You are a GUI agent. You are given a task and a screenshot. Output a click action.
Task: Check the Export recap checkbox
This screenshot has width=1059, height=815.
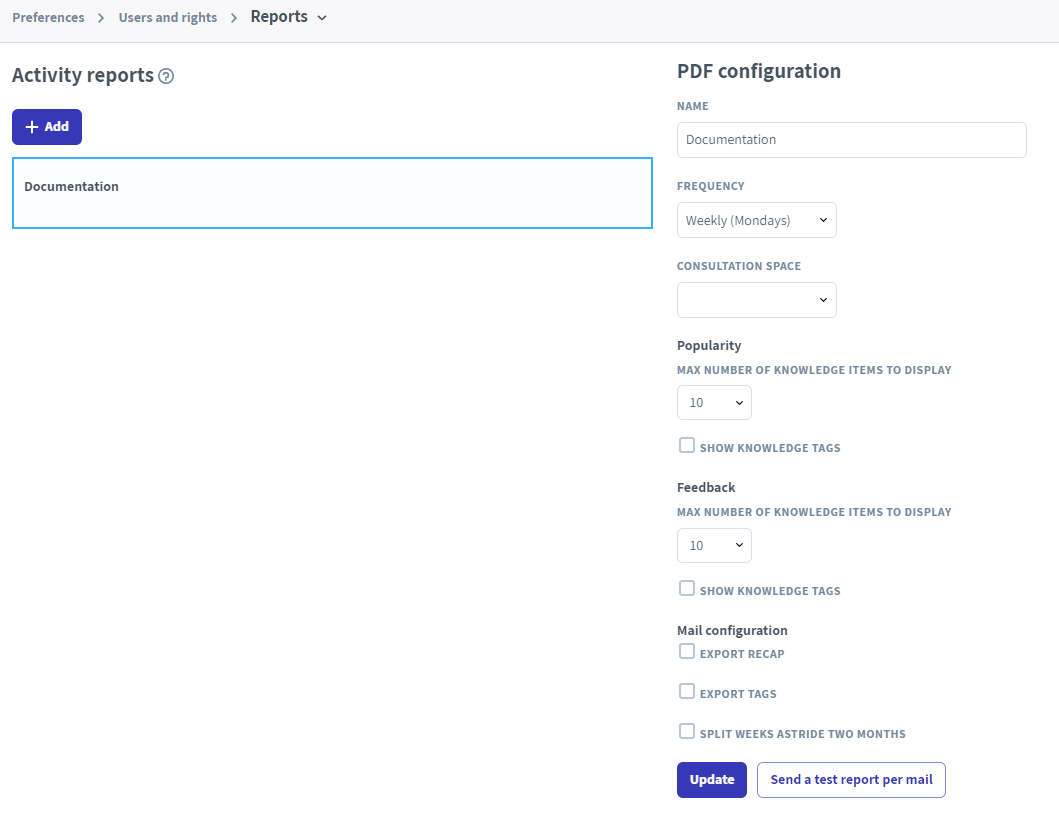[687, 652]
